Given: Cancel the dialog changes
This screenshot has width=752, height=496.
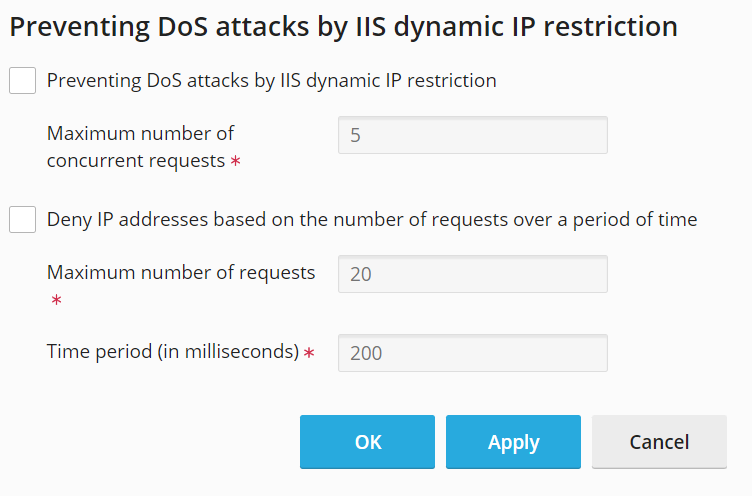Looking at the screenshot, I should coord(659,442).
